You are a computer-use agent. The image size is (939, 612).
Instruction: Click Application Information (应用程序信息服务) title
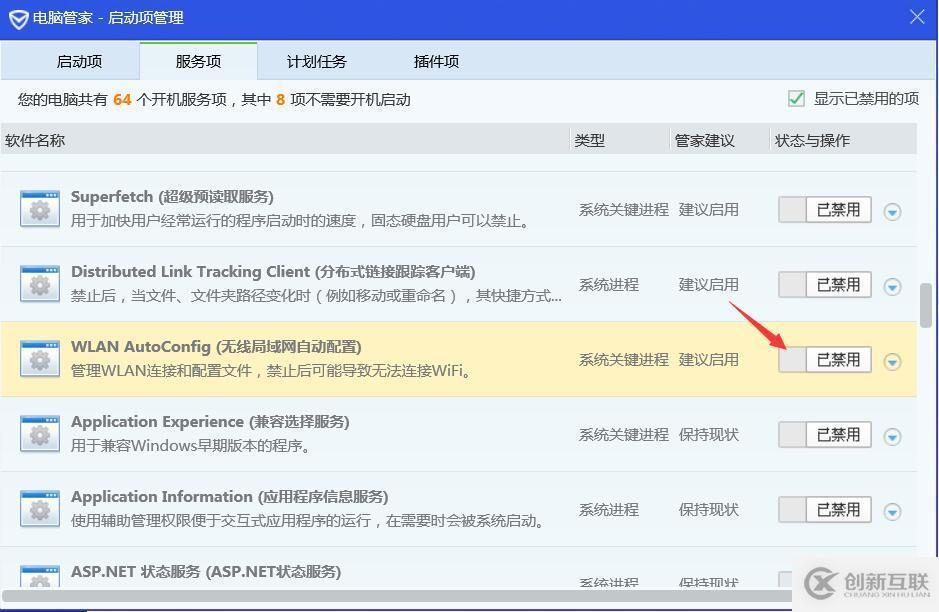229,496
